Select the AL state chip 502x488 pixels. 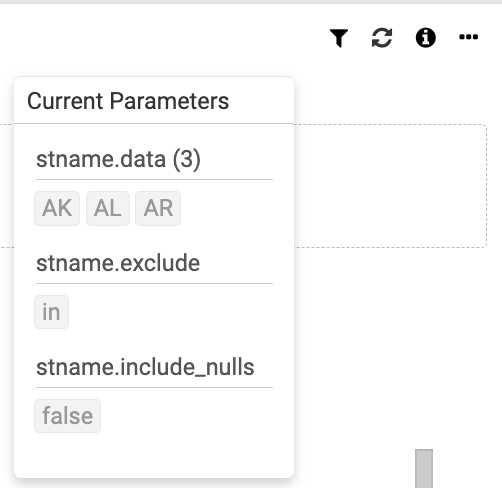[x=108, y=208]
